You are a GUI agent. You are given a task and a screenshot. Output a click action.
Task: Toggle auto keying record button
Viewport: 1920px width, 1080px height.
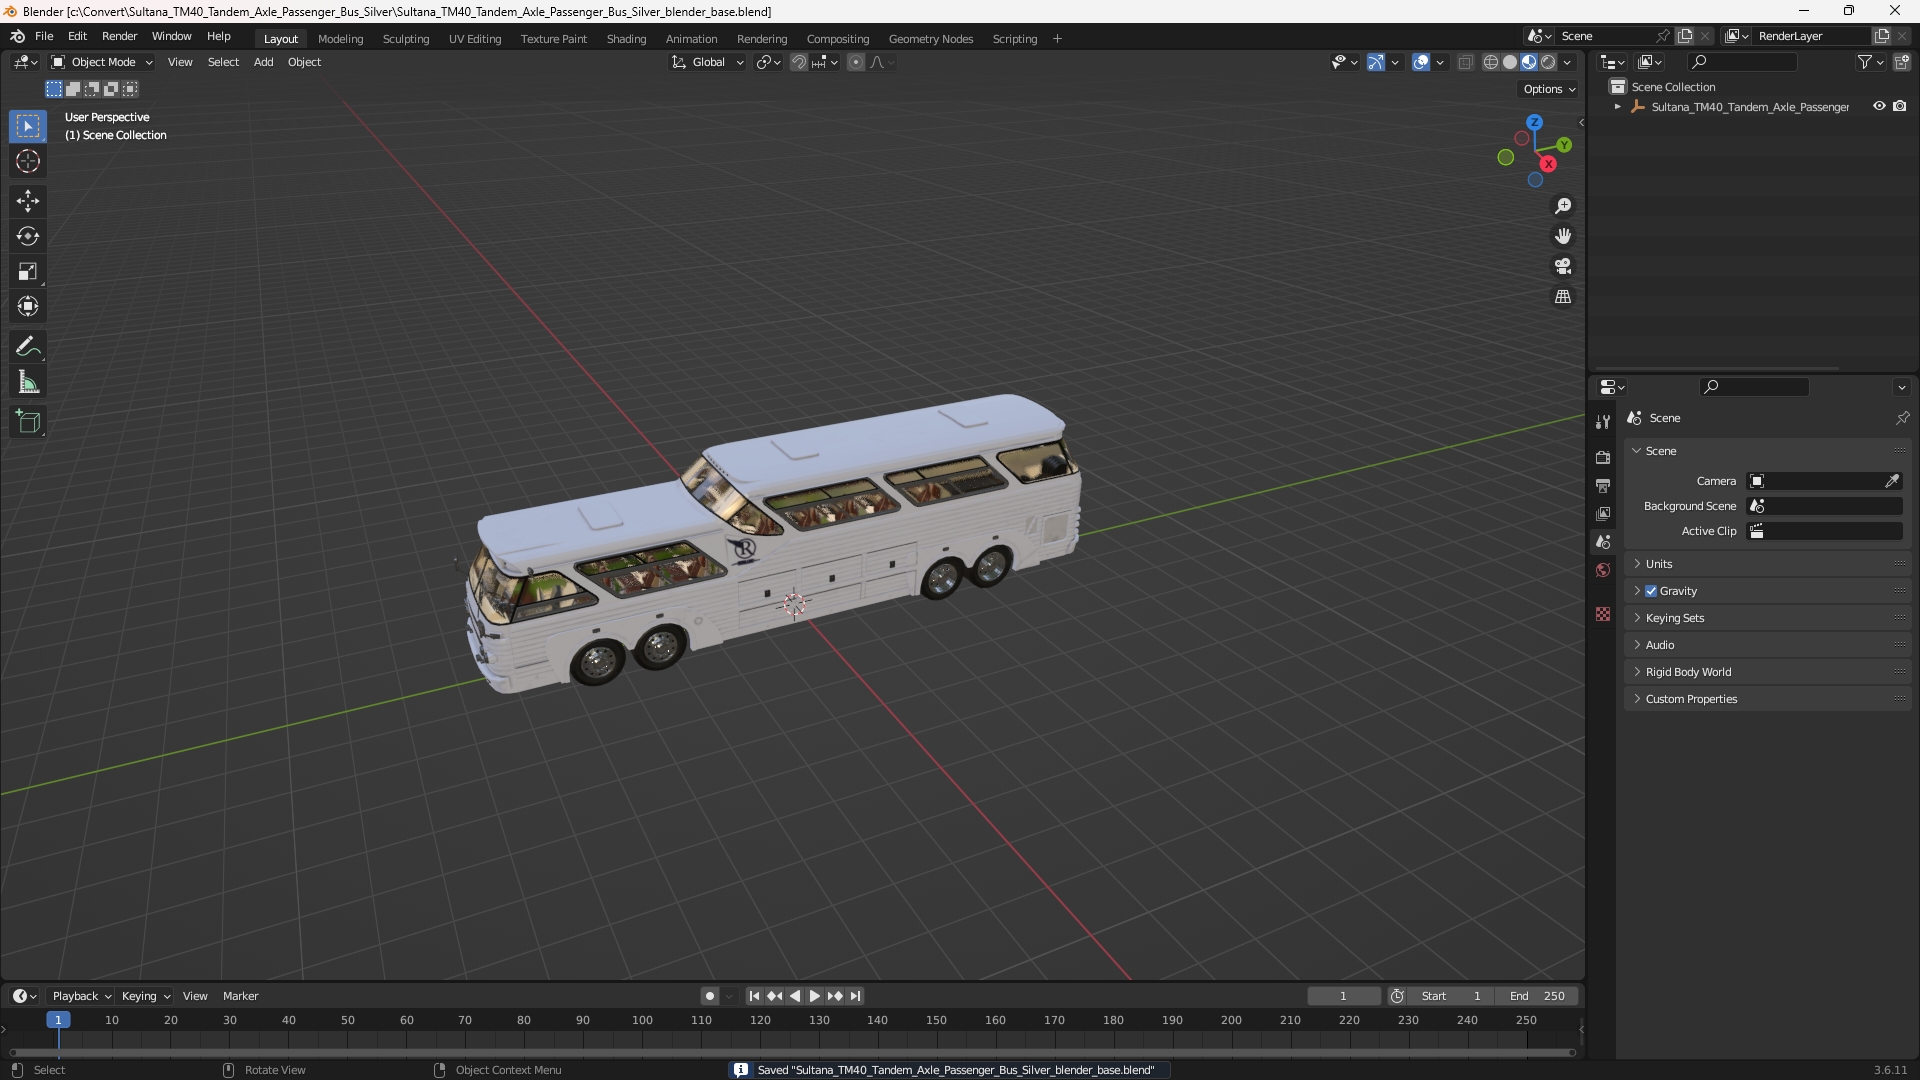(x=710, y=996)
